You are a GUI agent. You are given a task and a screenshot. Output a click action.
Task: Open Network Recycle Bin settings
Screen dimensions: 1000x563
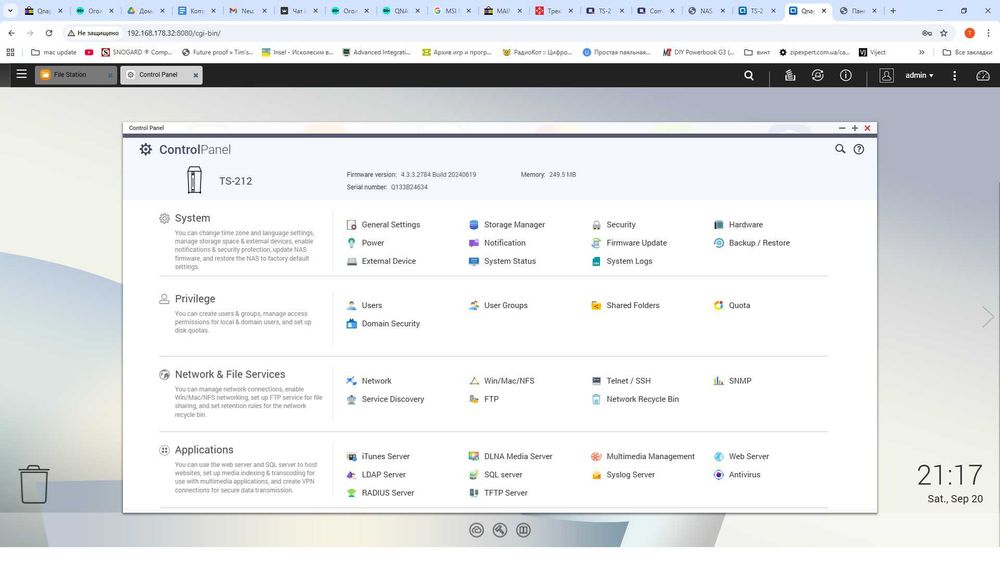coord(635,399)
